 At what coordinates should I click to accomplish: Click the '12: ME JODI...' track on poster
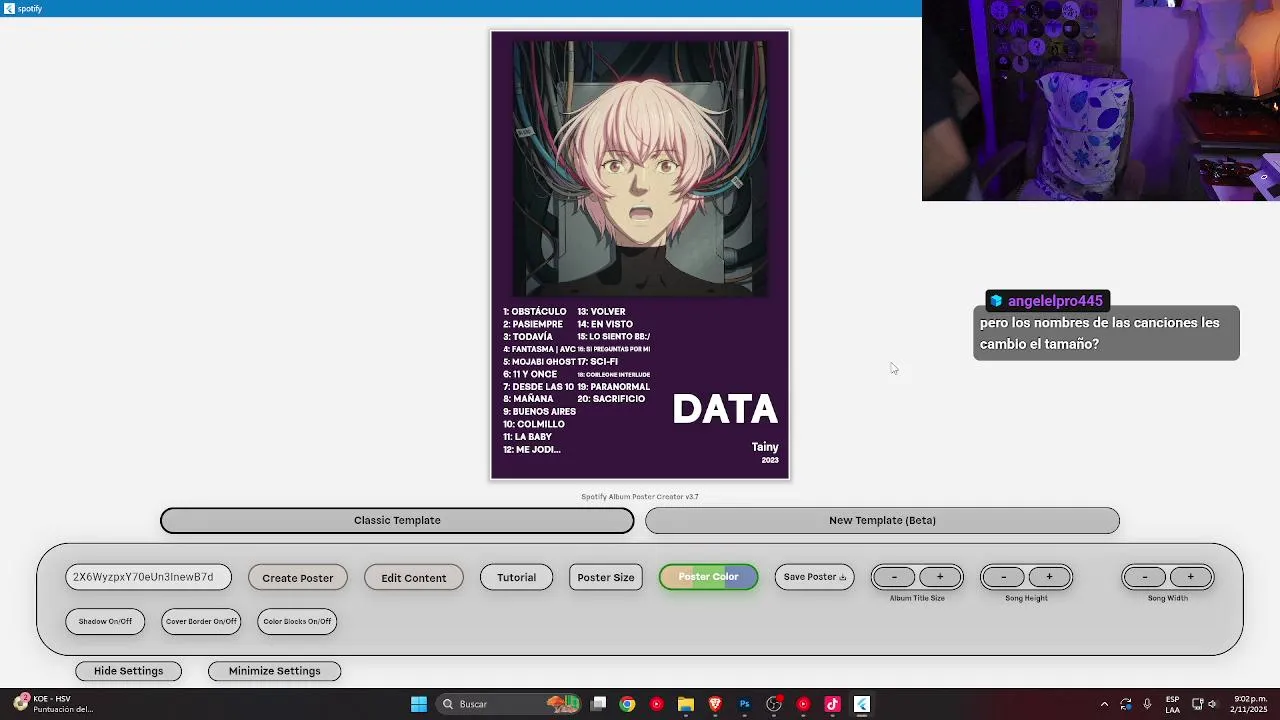(531, 450)
